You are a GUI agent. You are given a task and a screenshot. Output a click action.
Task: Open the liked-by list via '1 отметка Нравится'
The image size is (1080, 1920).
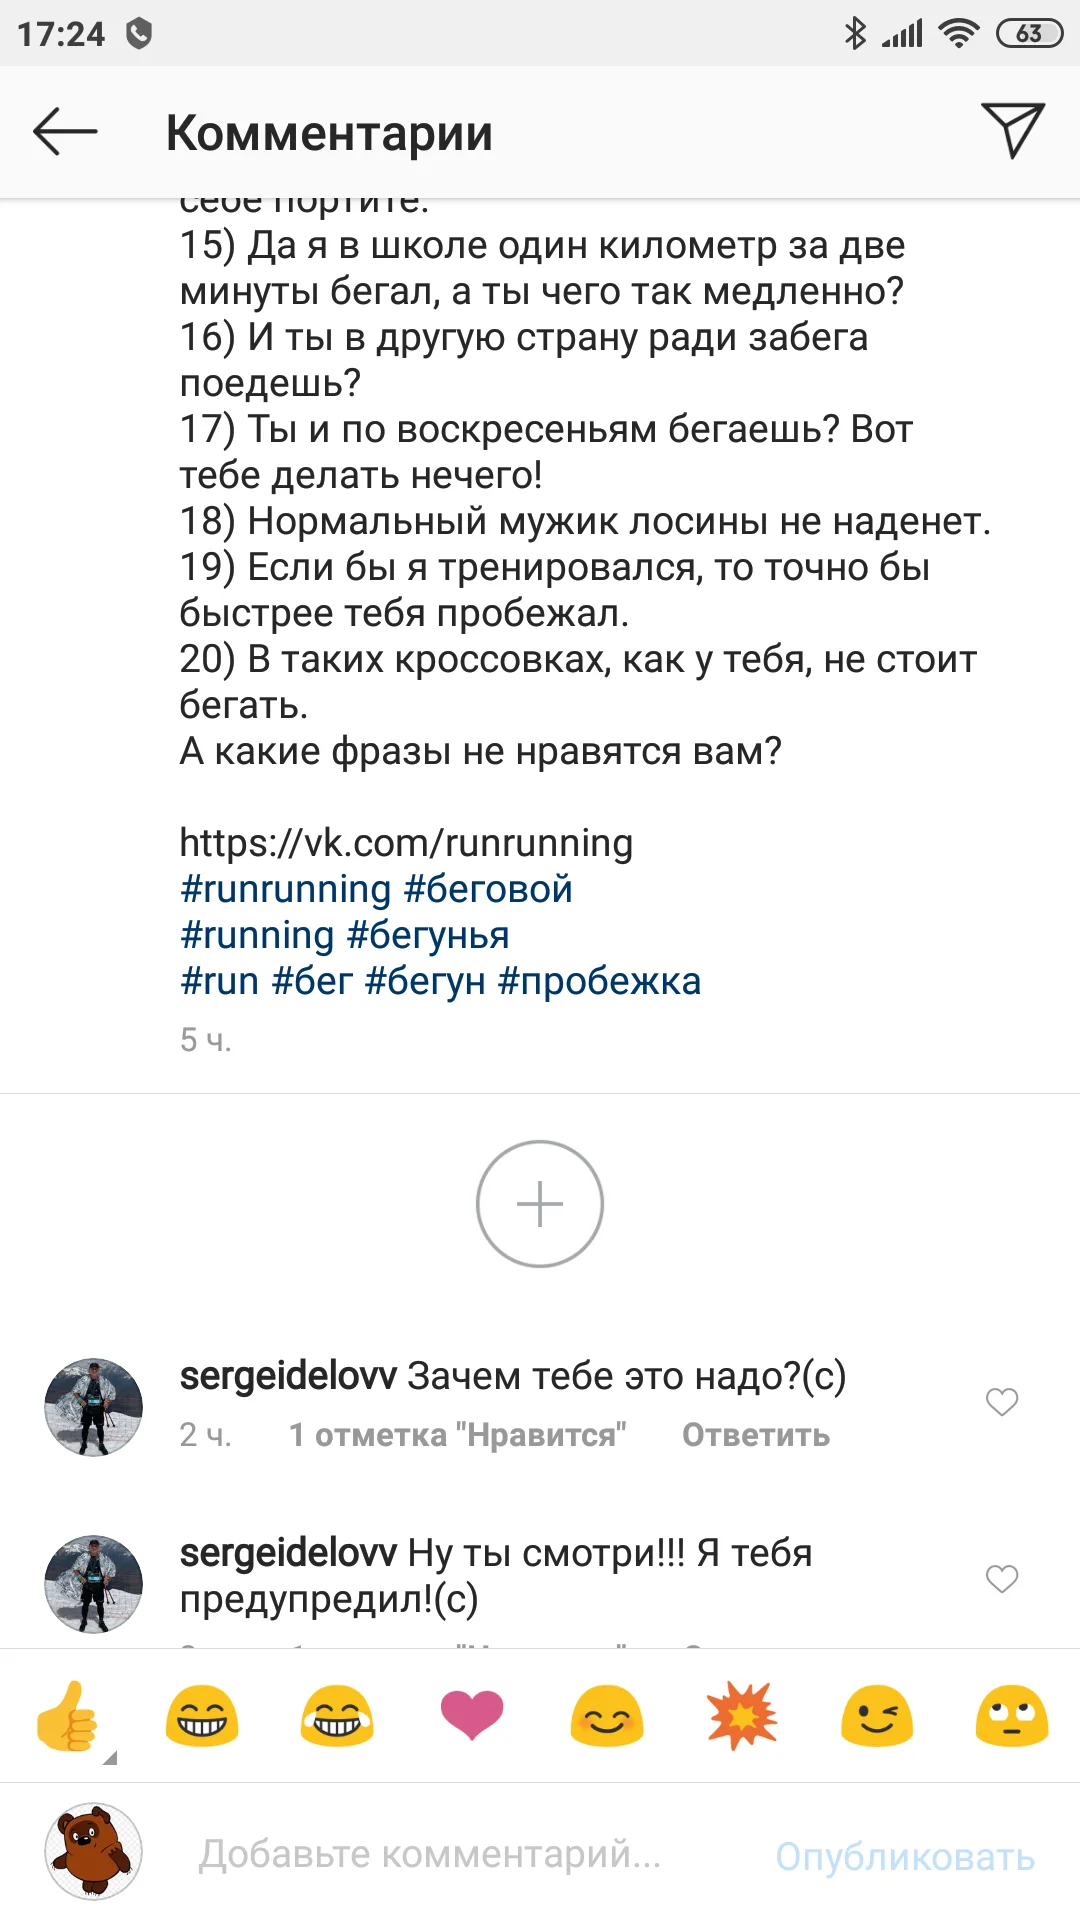pos(458,1434)
